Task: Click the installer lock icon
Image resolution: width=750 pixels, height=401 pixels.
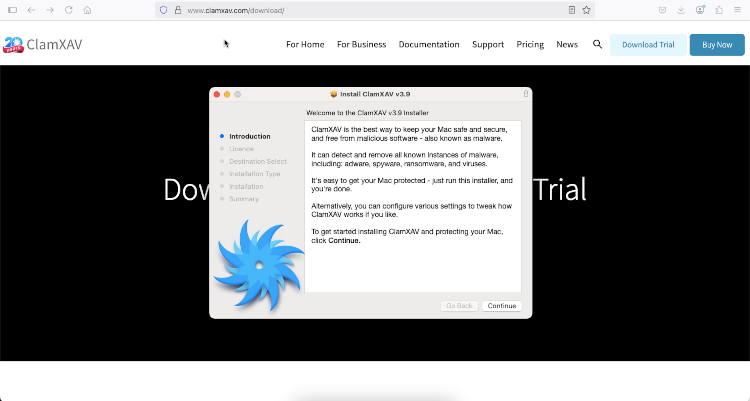Action: coord(526,94)
